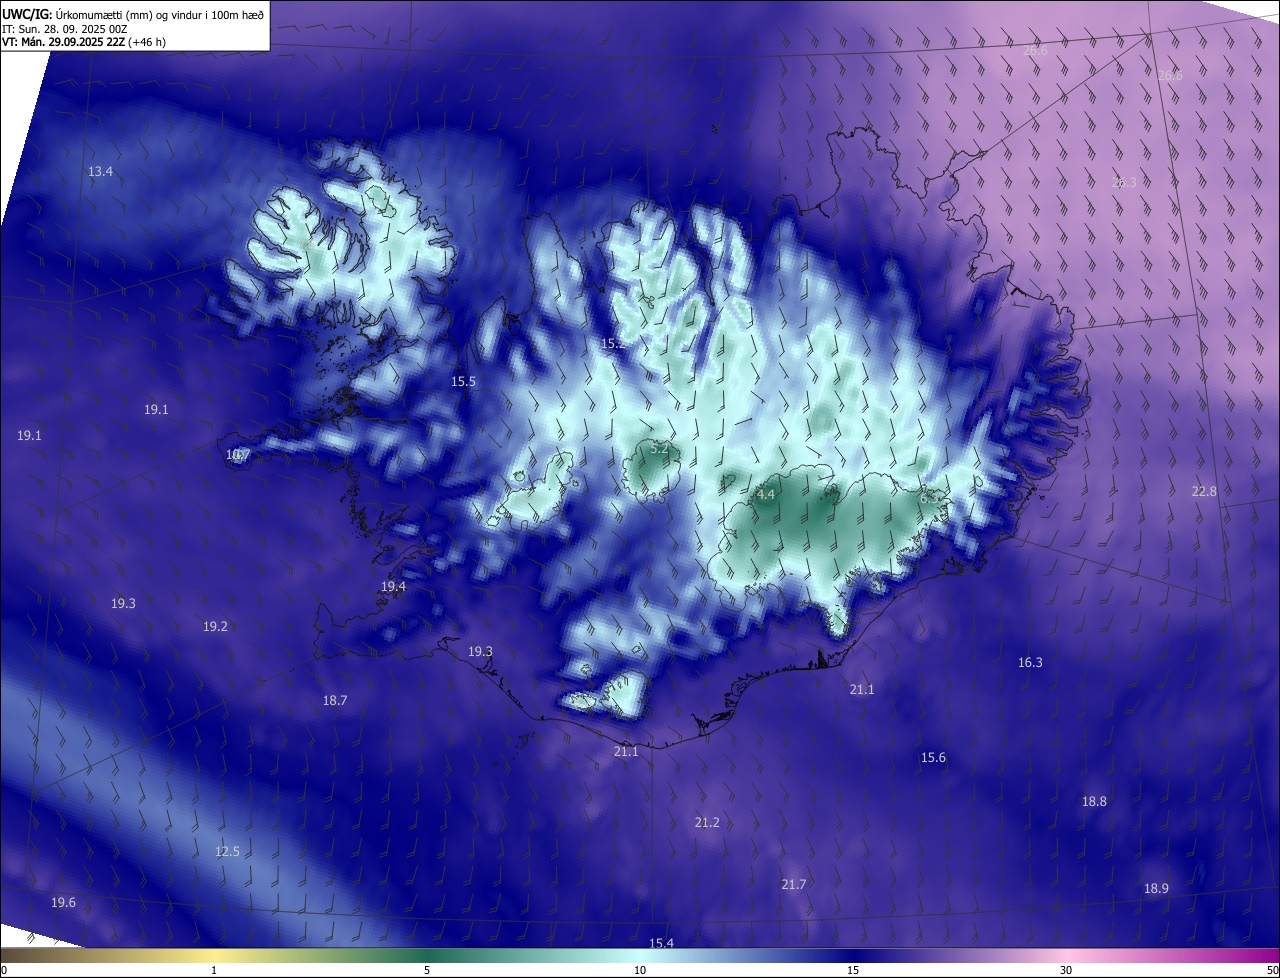
Task: Click the 10 tick on the color scale
Action: [x=640, y=970]
